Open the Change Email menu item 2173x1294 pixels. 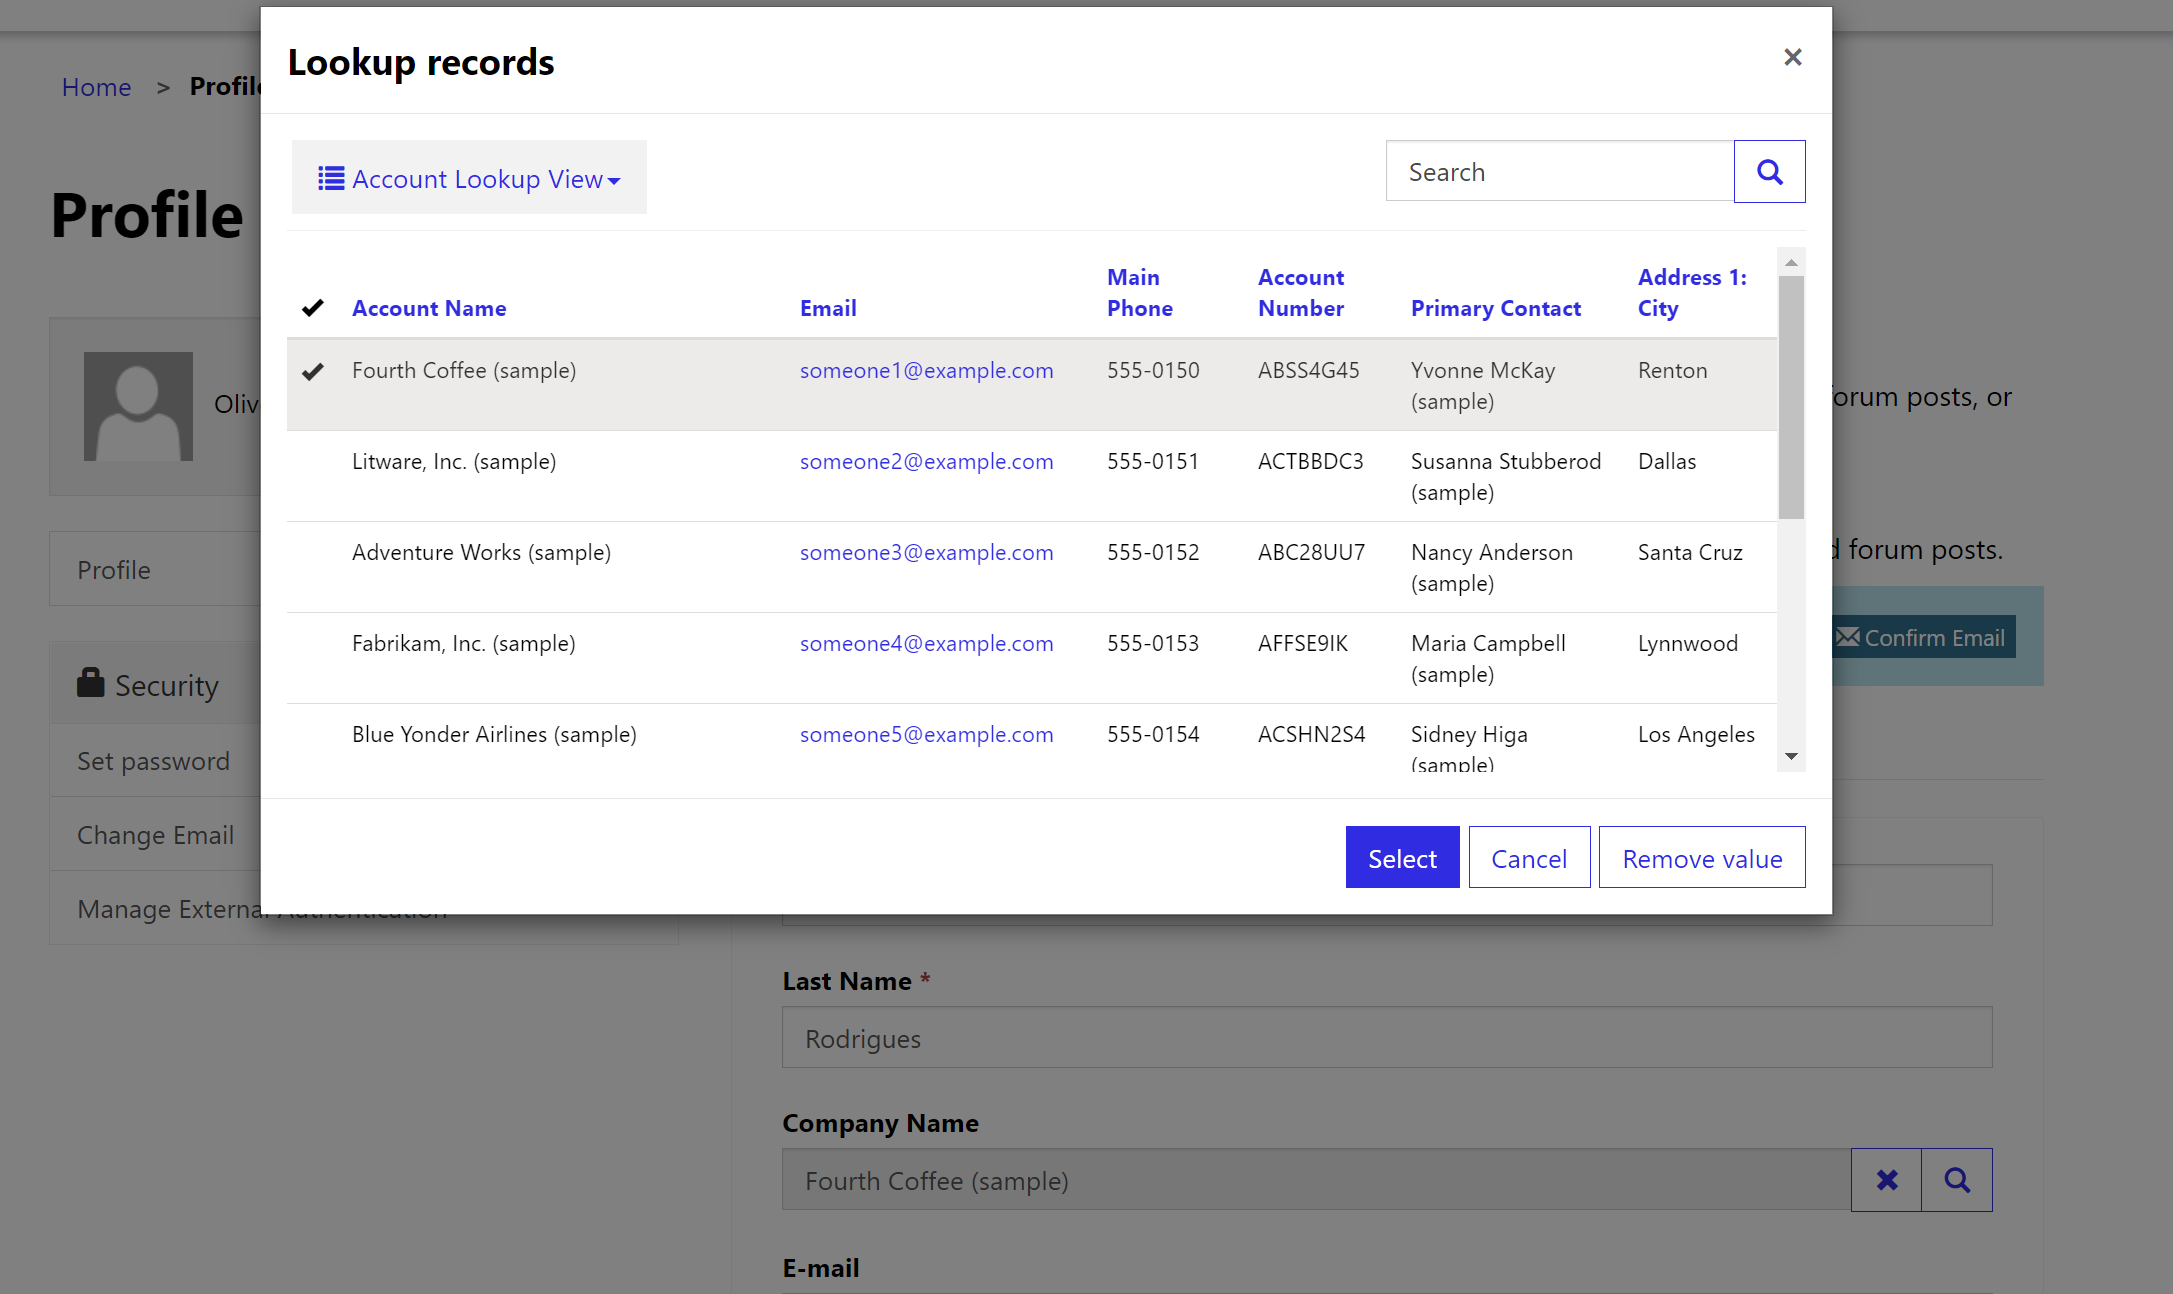coord(155,834)
